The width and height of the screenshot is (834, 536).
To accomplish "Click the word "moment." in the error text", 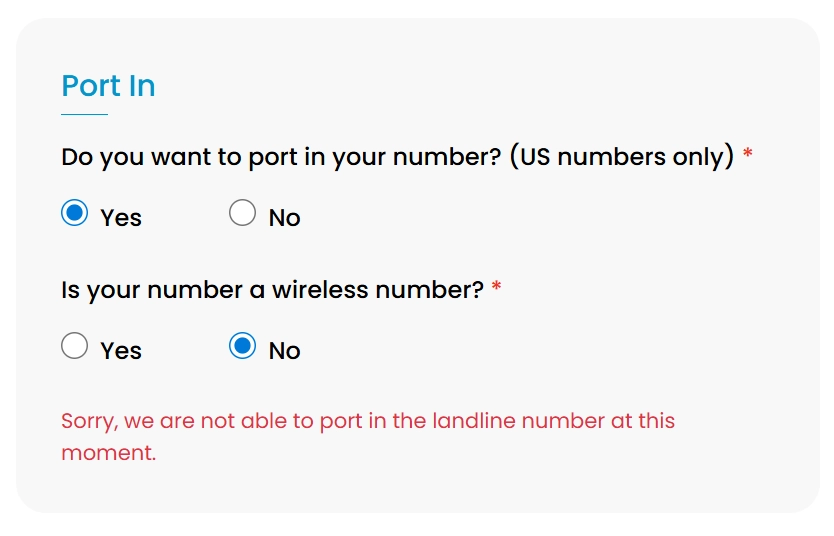I will pyautogui.click(x=109, y=452).
